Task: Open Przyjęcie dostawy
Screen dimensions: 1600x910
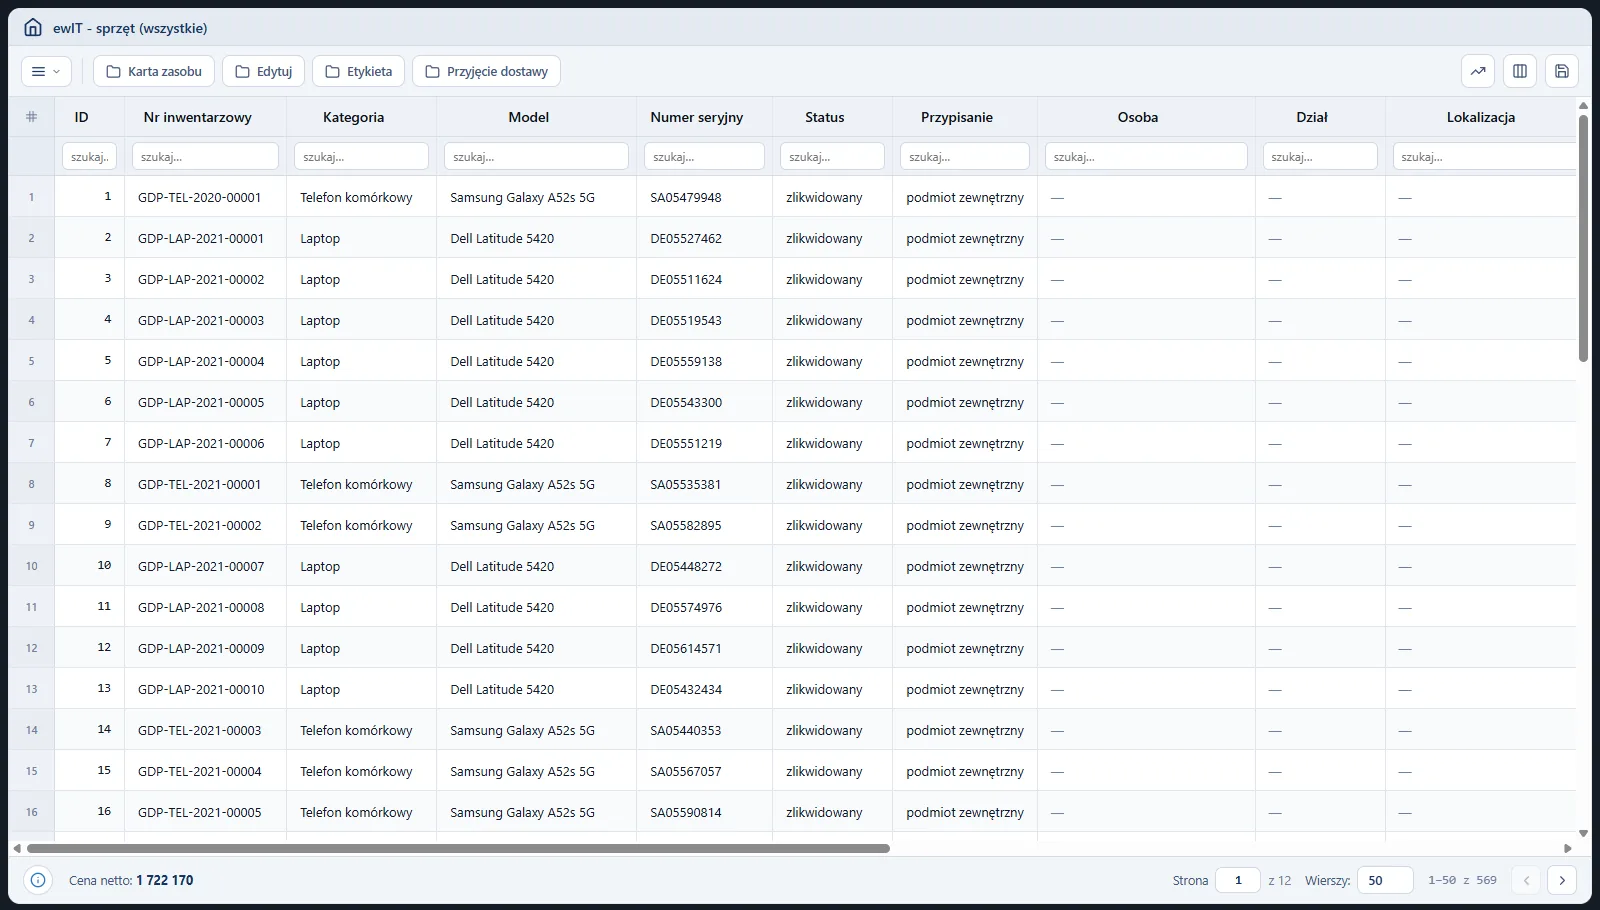Action: coord(487,71)
